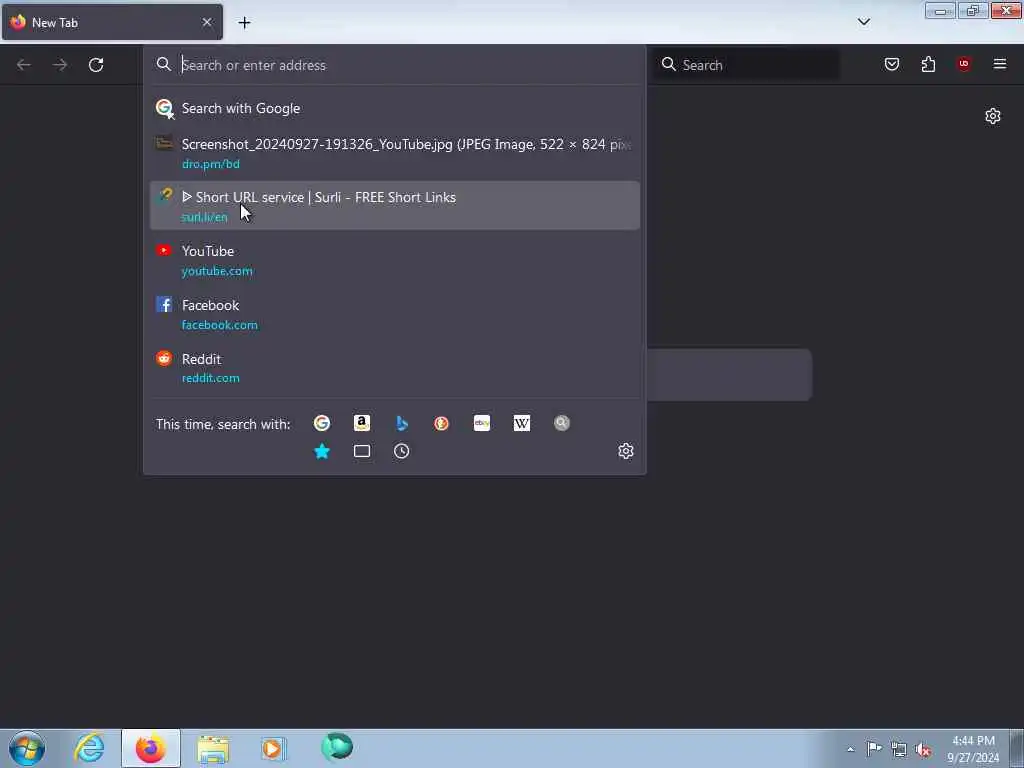Search this time with Google icon

point(322,423)
